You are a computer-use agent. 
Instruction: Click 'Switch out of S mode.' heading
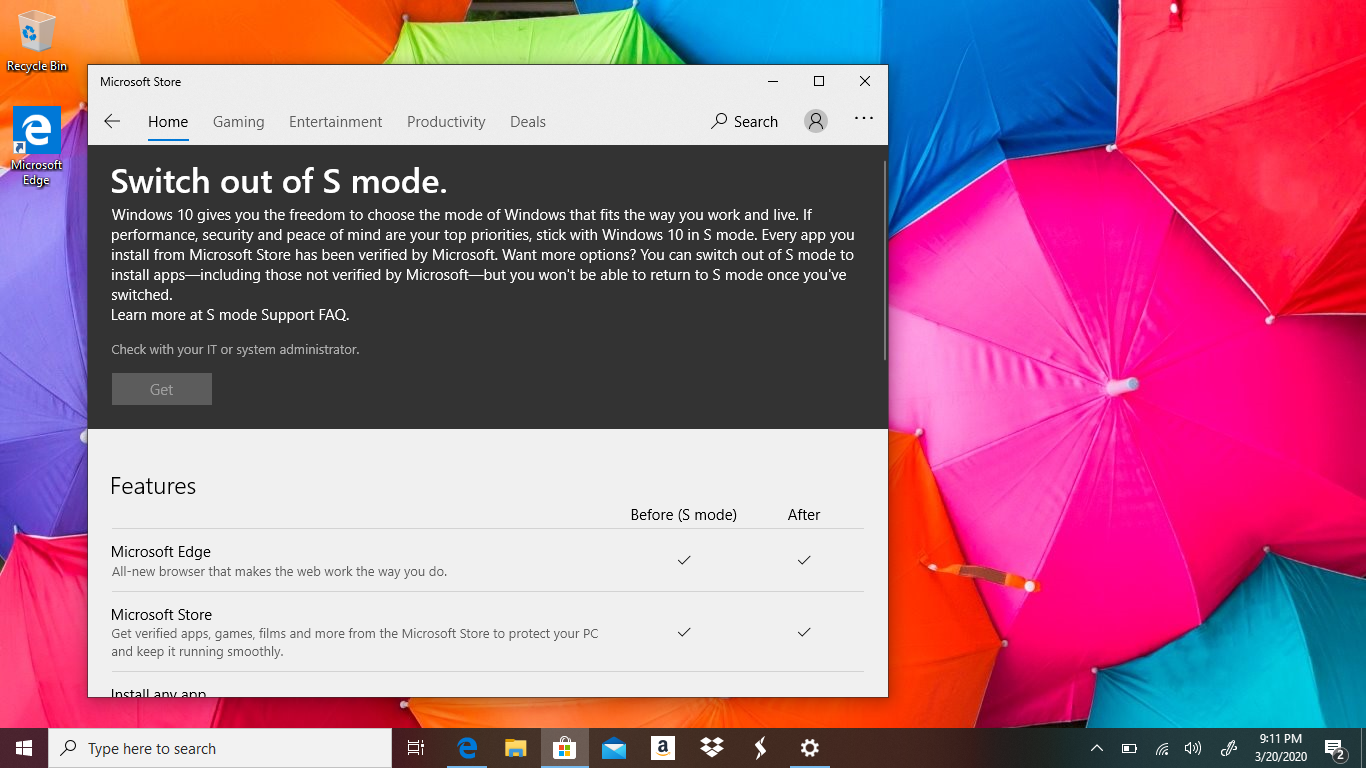pyautogui.click(x=278, y=181)
